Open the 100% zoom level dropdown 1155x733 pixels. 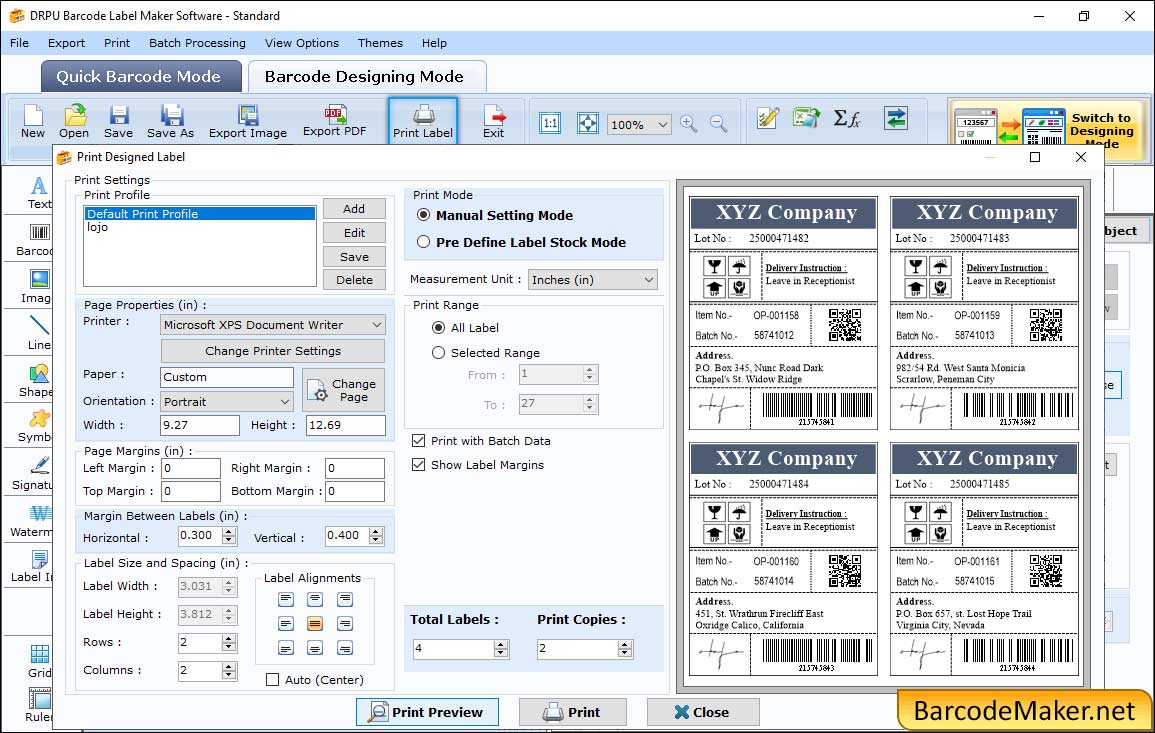[x=639, y=124]
